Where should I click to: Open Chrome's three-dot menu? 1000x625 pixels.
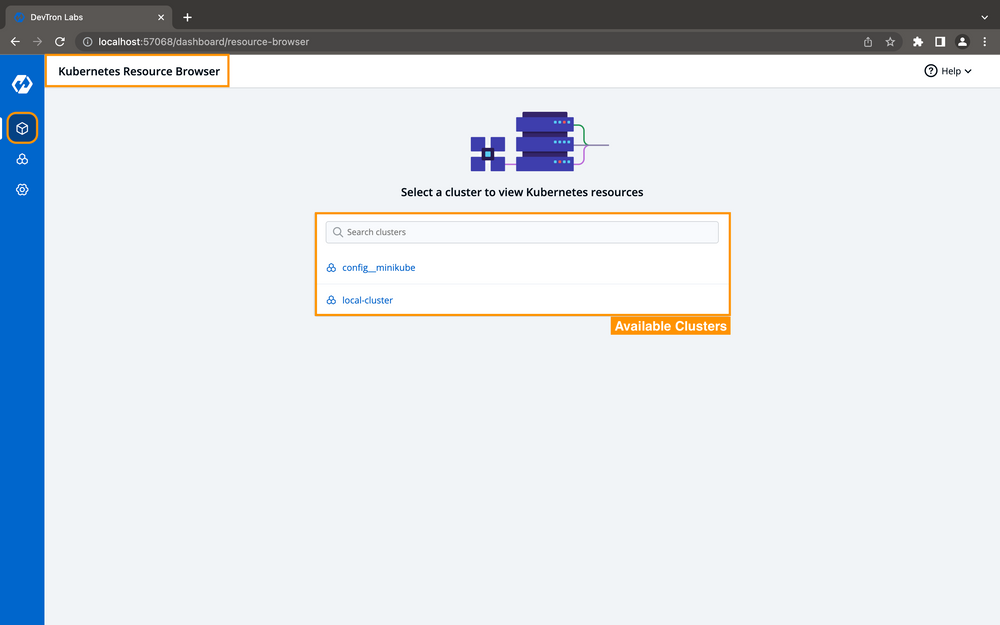[x=985, y=42]
